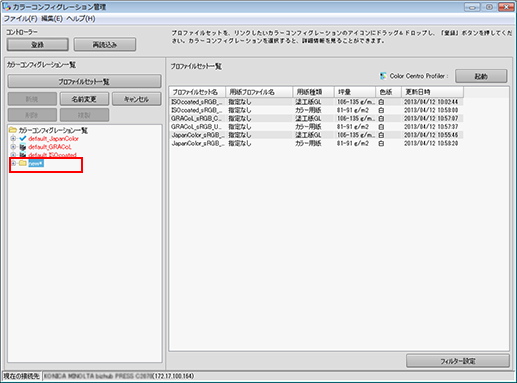Open the 編集(E) menu
The height and width of the screenshot is (383, 517).
pos(52,19)
